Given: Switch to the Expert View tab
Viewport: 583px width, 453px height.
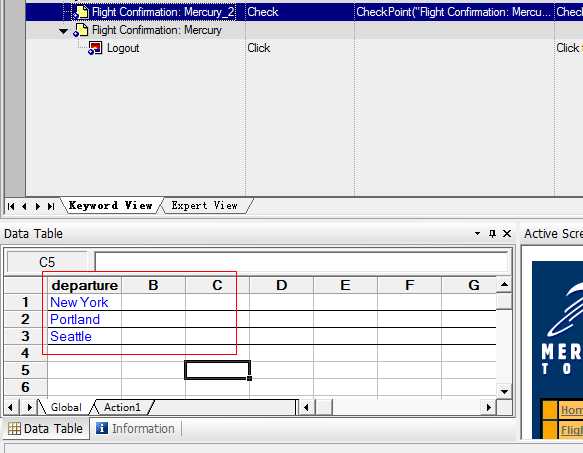Looking at the screenshot, I should 204,205.
